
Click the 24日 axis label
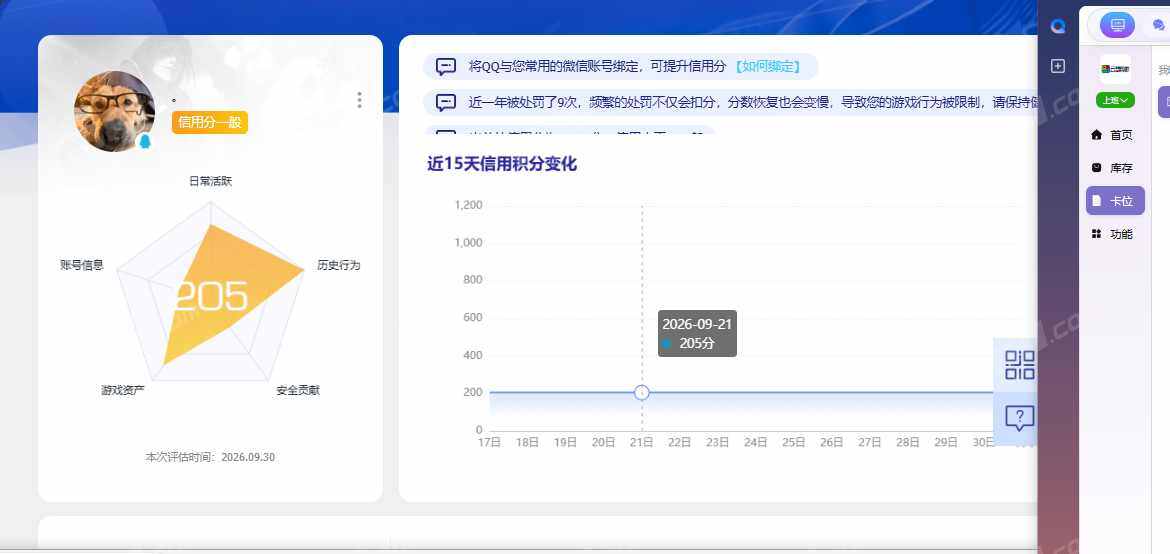click(x=756, y=442)
